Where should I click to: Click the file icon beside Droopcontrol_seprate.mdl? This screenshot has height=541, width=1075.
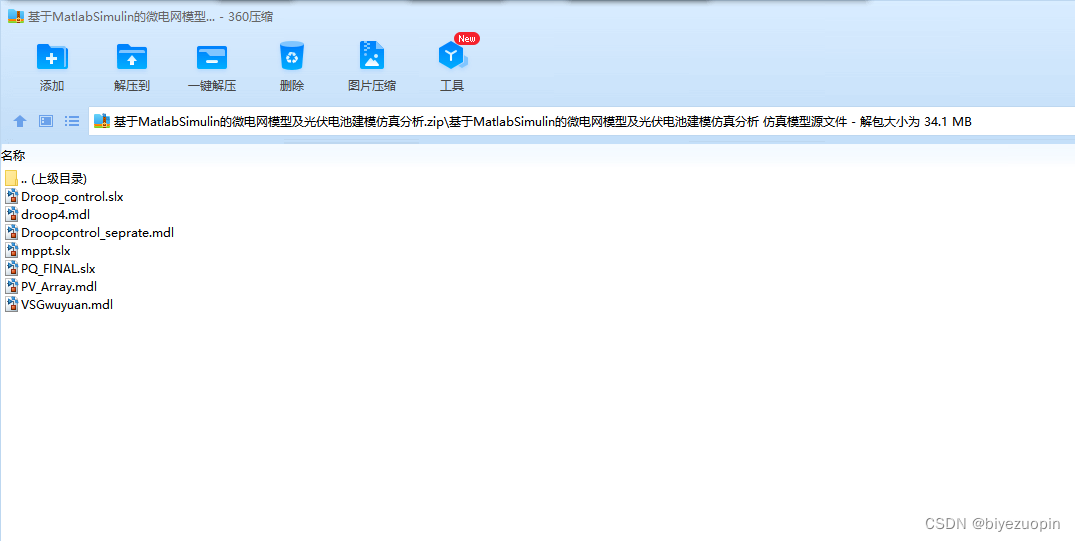11,233
